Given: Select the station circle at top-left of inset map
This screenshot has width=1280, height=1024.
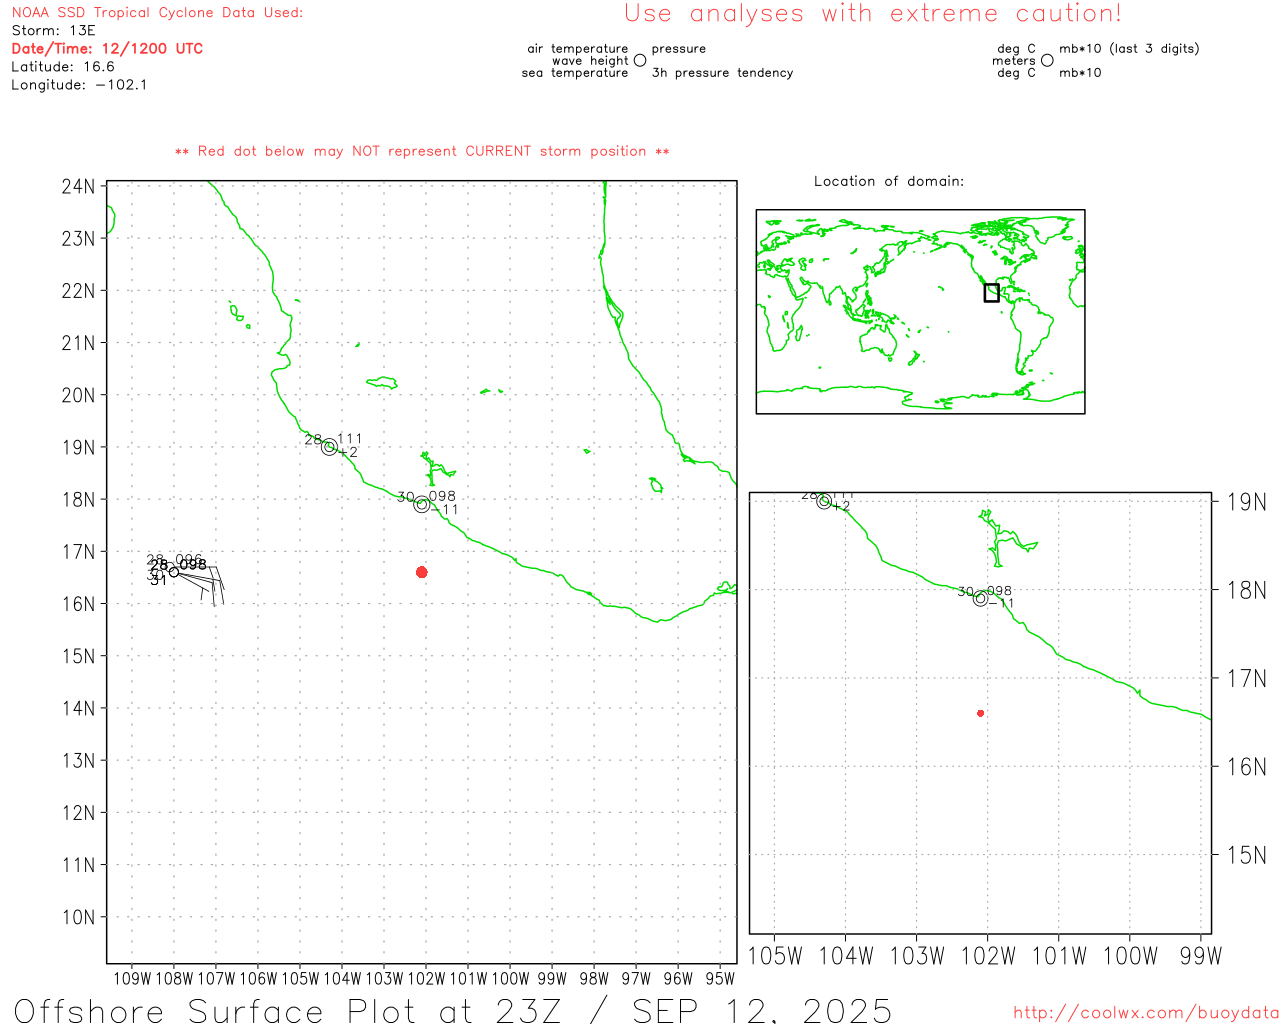Looking at the screenshot, I should click(x=824, y=501).
